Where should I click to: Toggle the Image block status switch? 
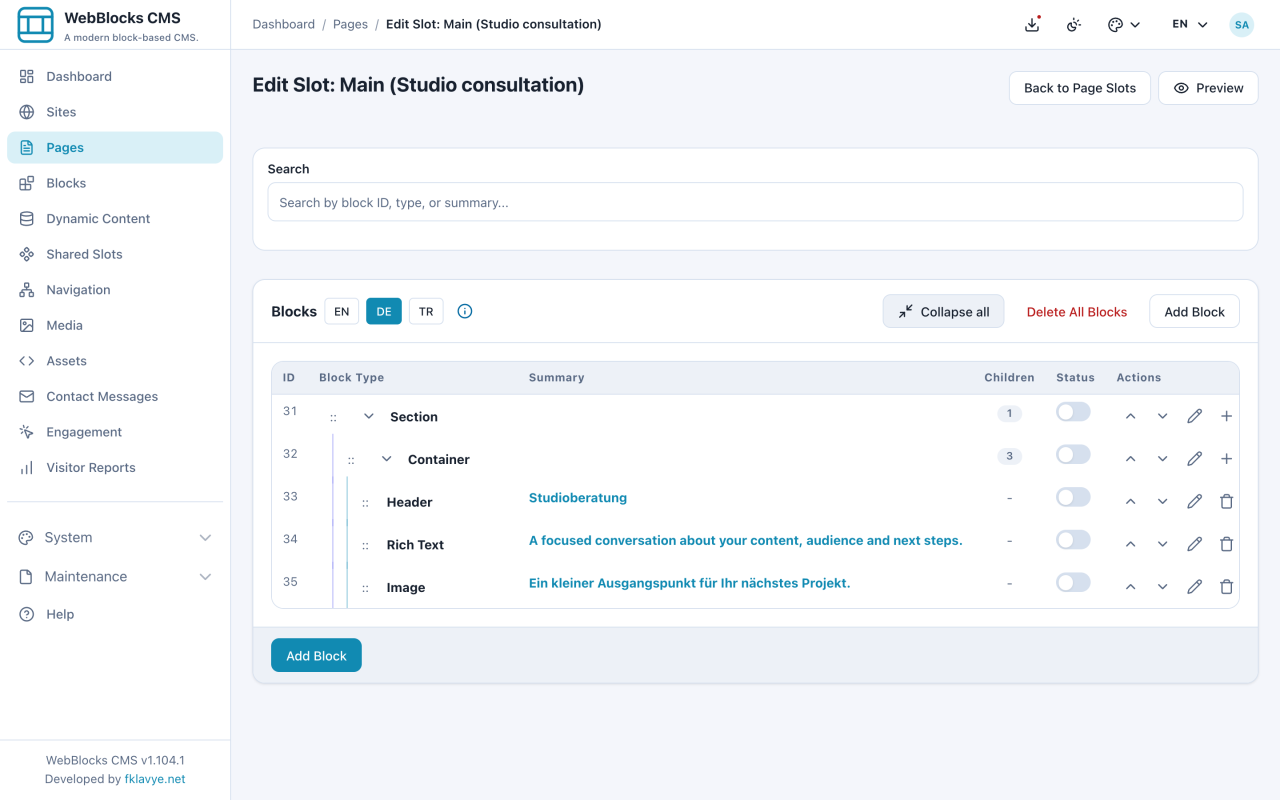(x=1073, y=583)
